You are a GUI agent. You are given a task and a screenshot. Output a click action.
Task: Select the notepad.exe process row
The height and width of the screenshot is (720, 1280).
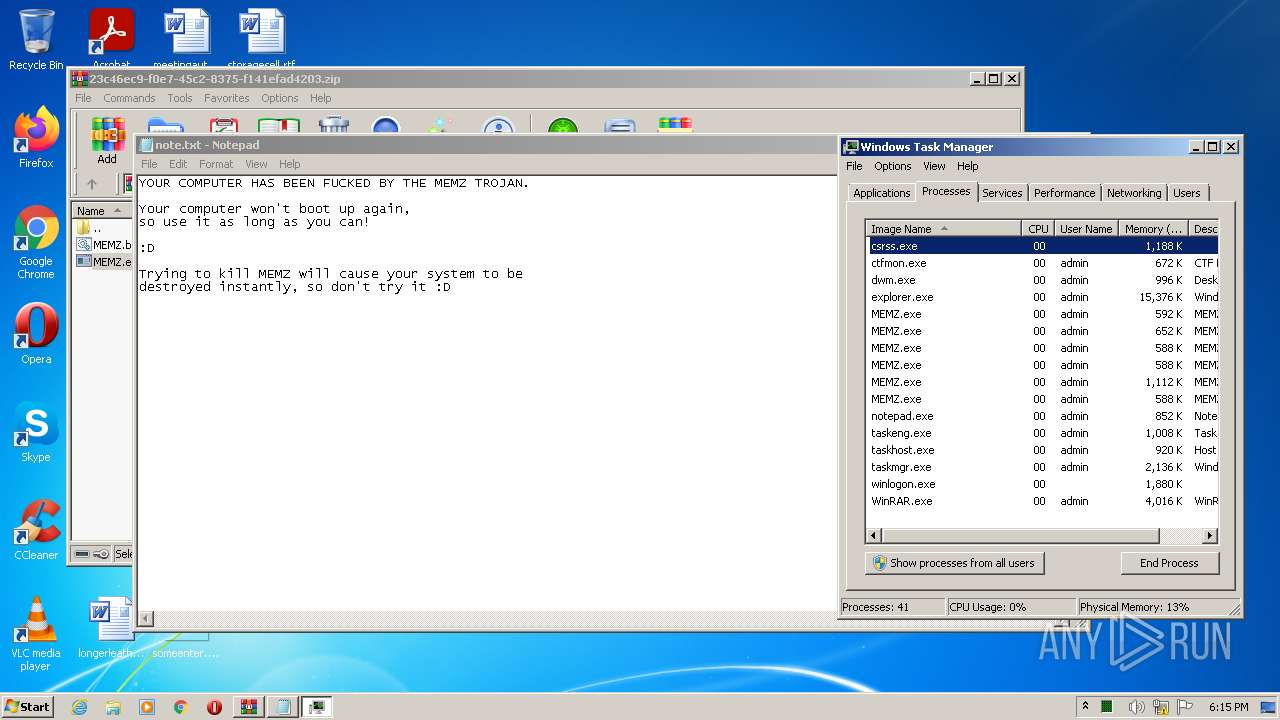click(x=1042, y=416)
